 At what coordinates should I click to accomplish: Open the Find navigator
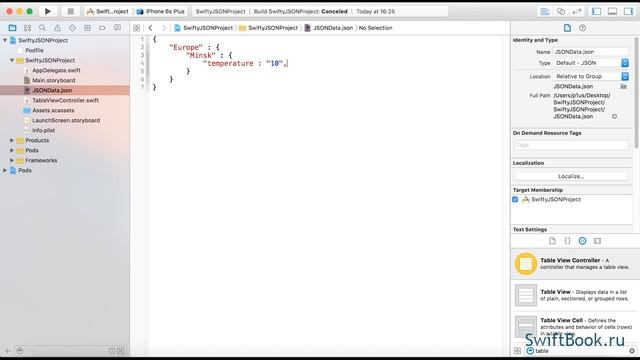click(x=42, y=28)
